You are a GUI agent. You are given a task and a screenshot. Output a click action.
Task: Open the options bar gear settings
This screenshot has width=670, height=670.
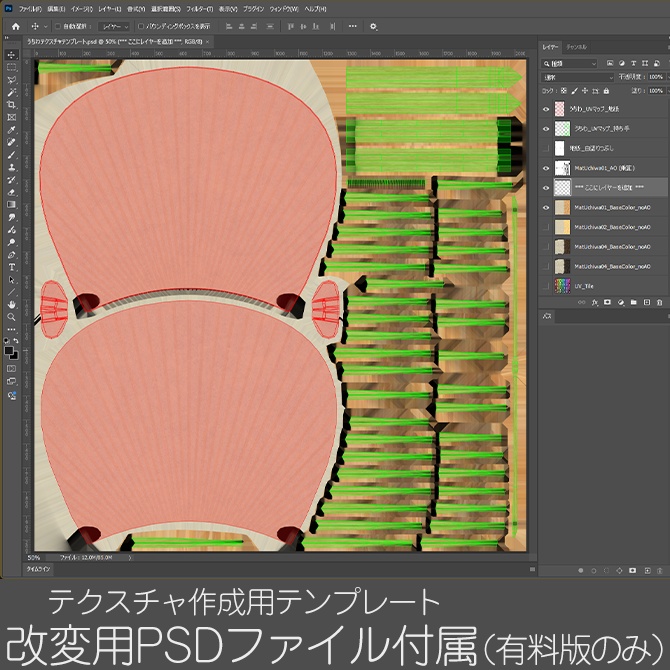[373, 26]
